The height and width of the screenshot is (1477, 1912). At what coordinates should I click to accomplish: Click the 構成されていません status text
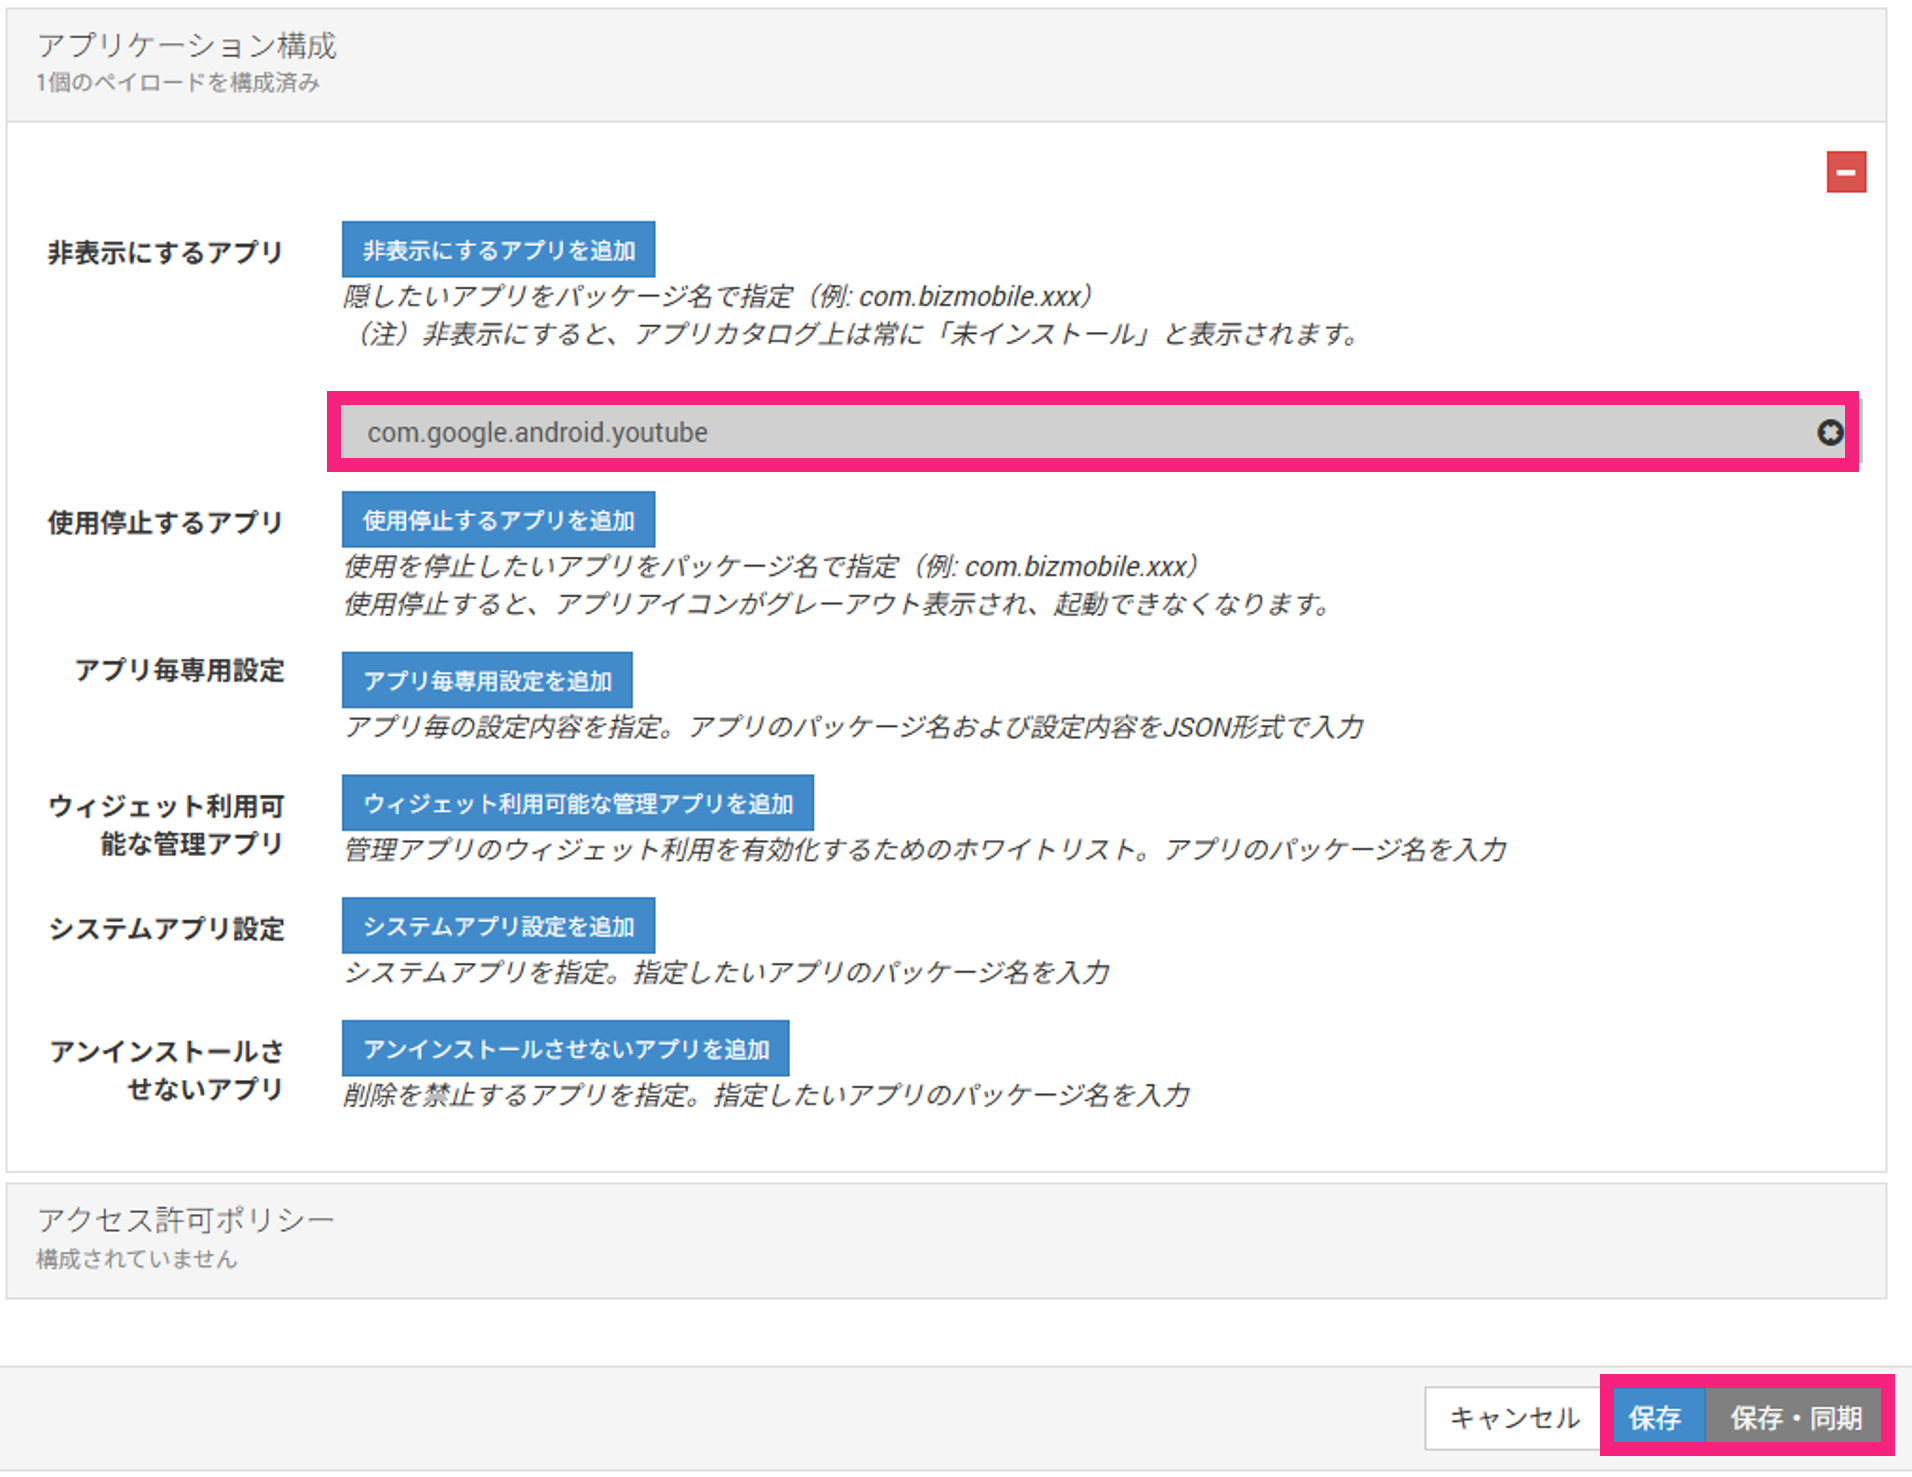[137, 1259]
